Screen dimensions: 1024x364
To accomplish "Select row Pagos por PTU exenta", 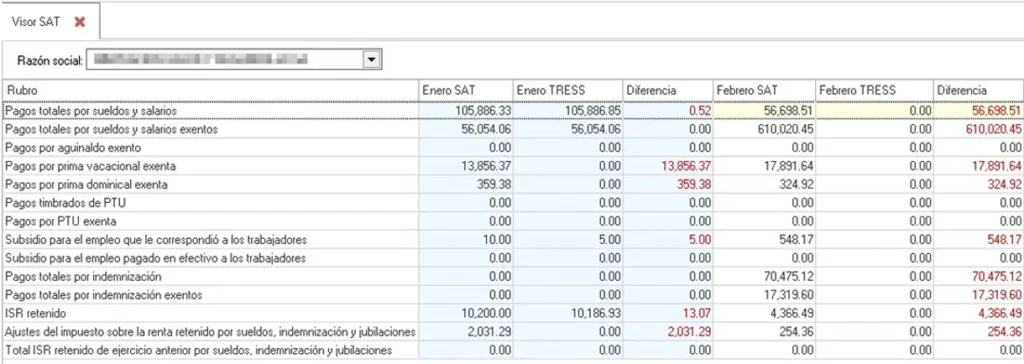I will 512,221.
